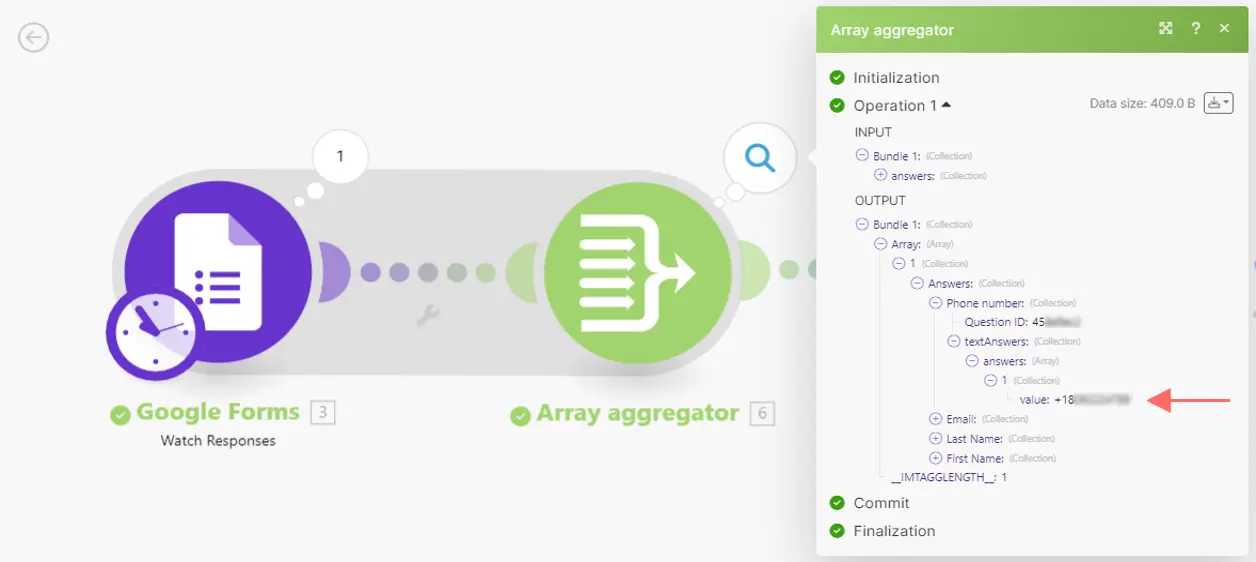This screenshot has width=1256, height=562.
Task: Expand the First Name collection
Action: 936,458
